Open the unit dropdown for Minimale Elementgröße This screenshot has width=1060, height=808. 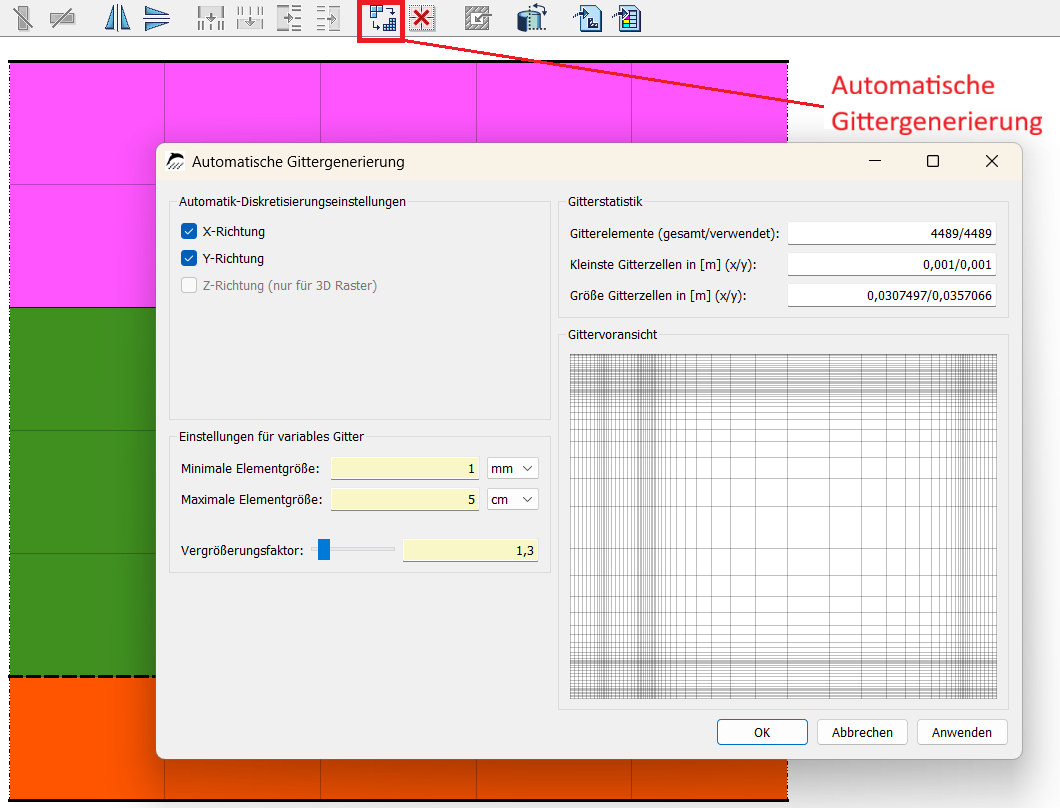pyautogui.click(x=512, y=469)
